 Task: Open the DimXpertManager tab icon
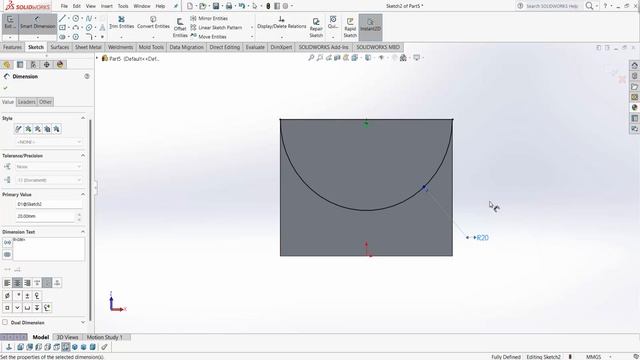point(47,64)
